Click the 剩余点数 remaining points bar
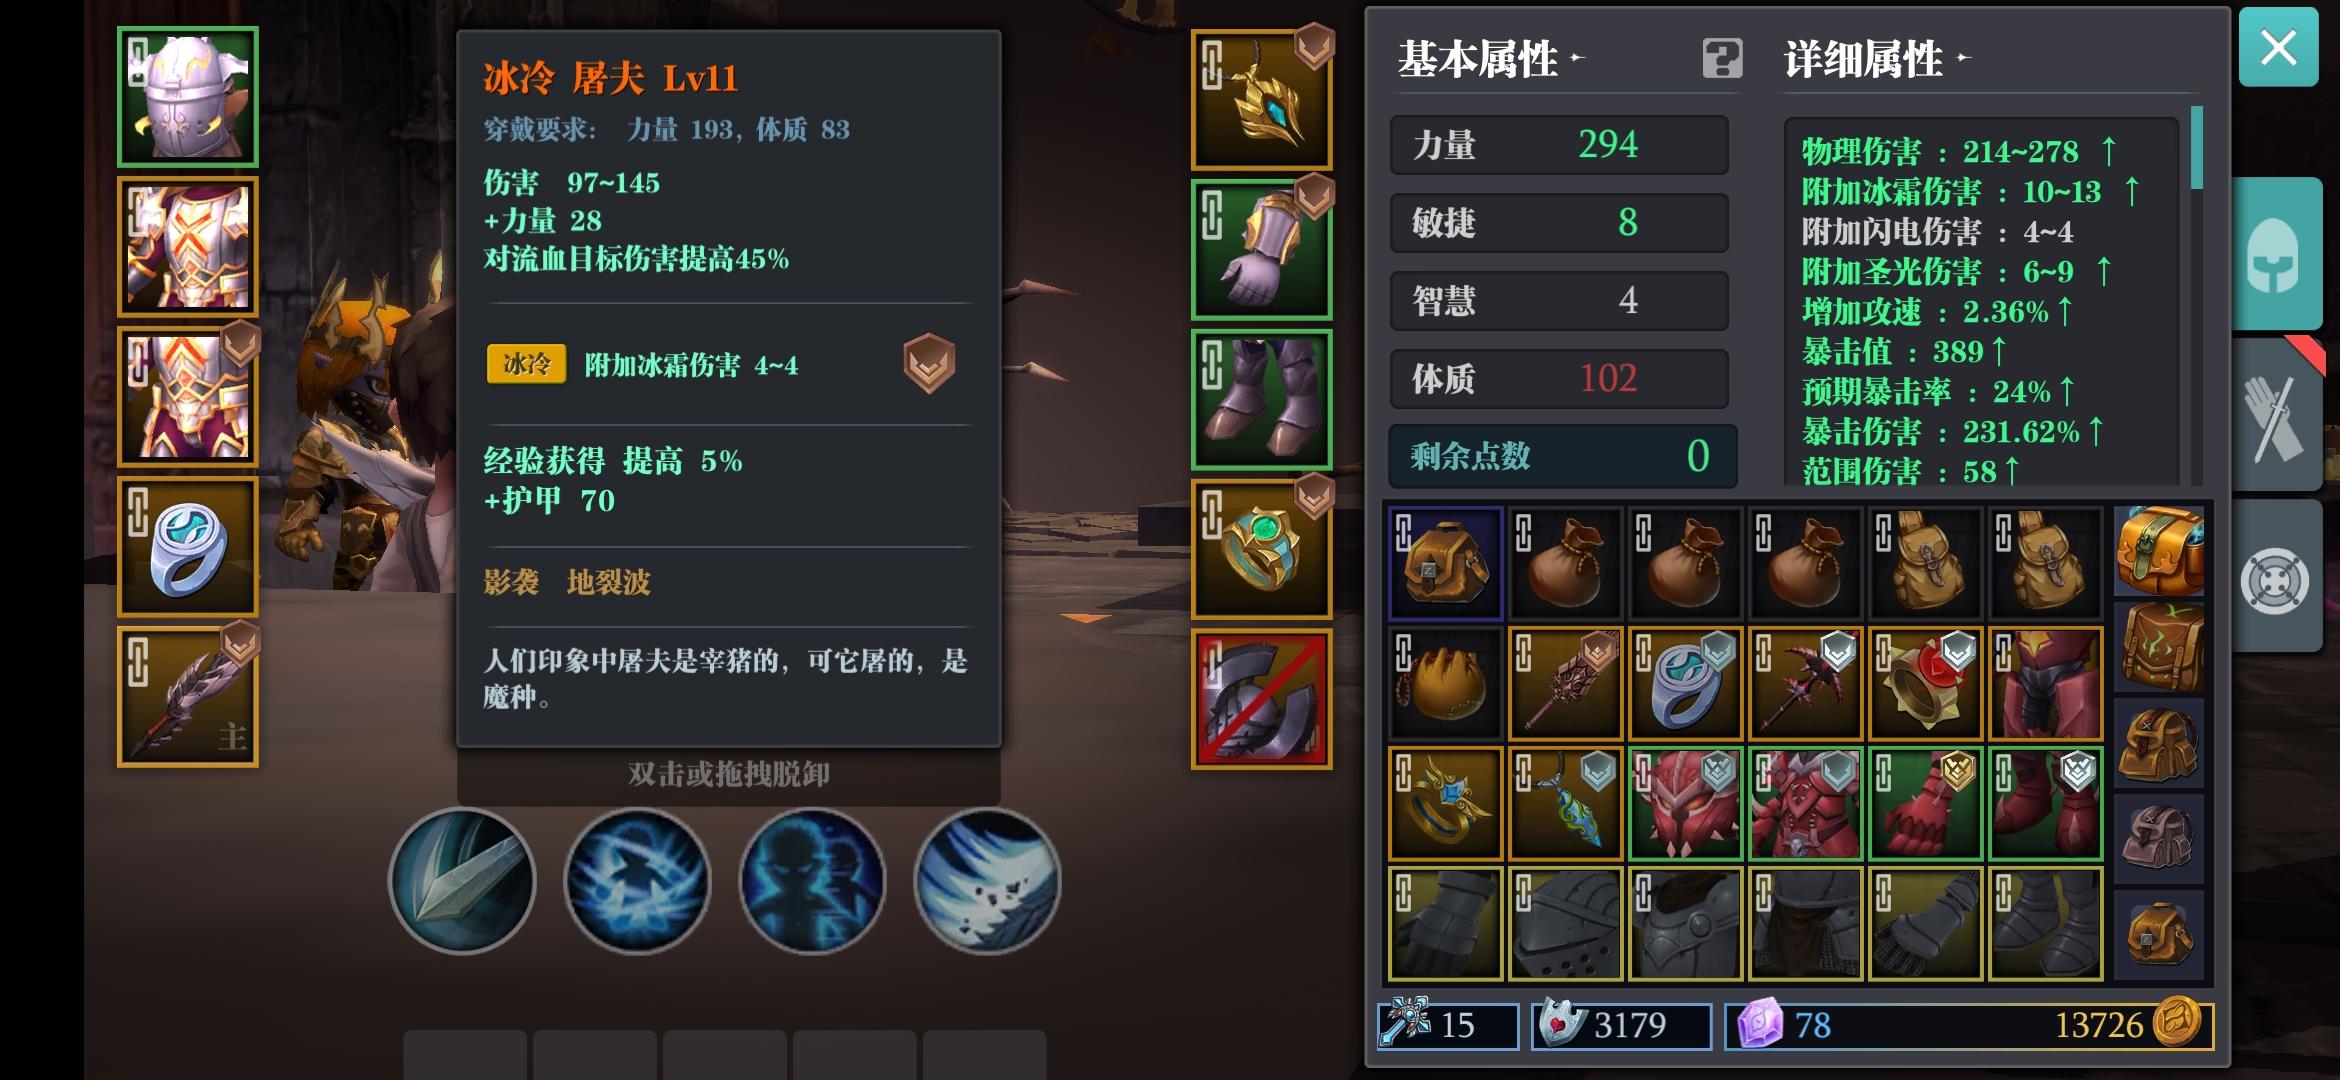 pos(1563,456)
